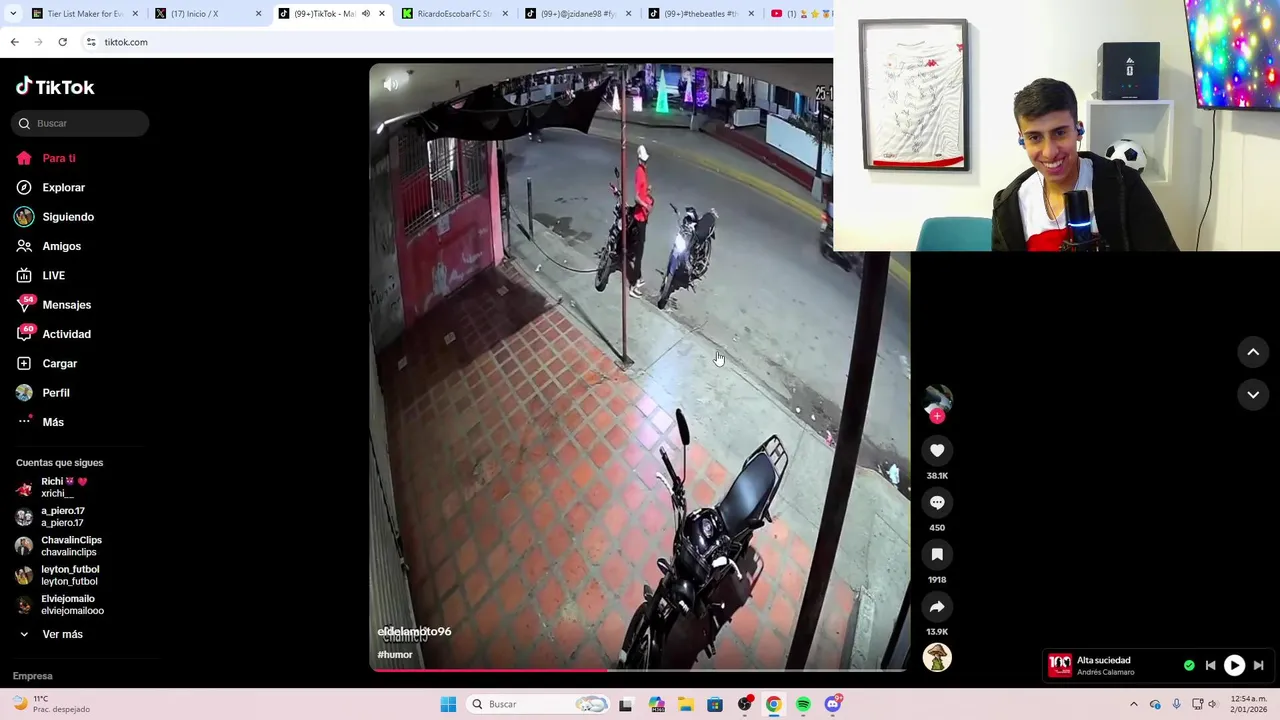Screen dimensions: 1280x720
Task: Click the #humor hashtag
Action: click(395, 655)
